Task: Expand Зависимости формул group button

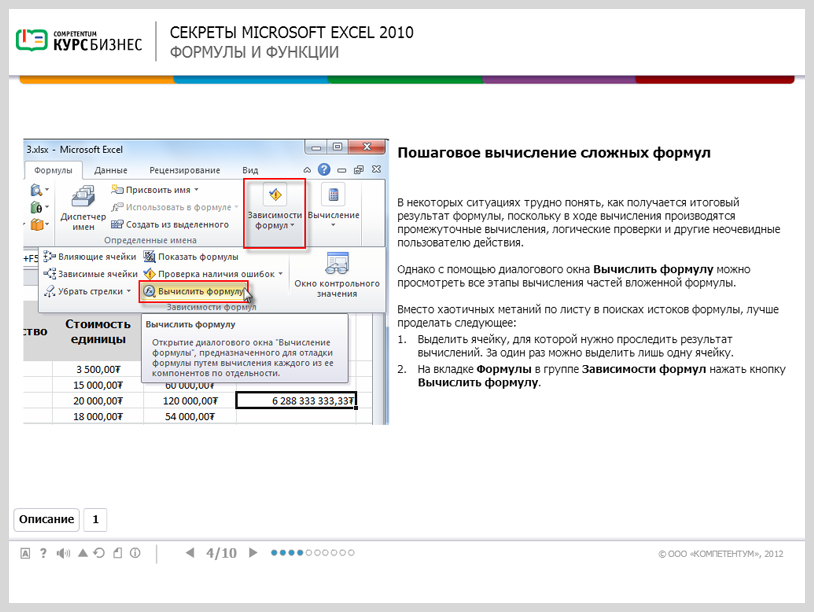Action: tap(275, 213)
